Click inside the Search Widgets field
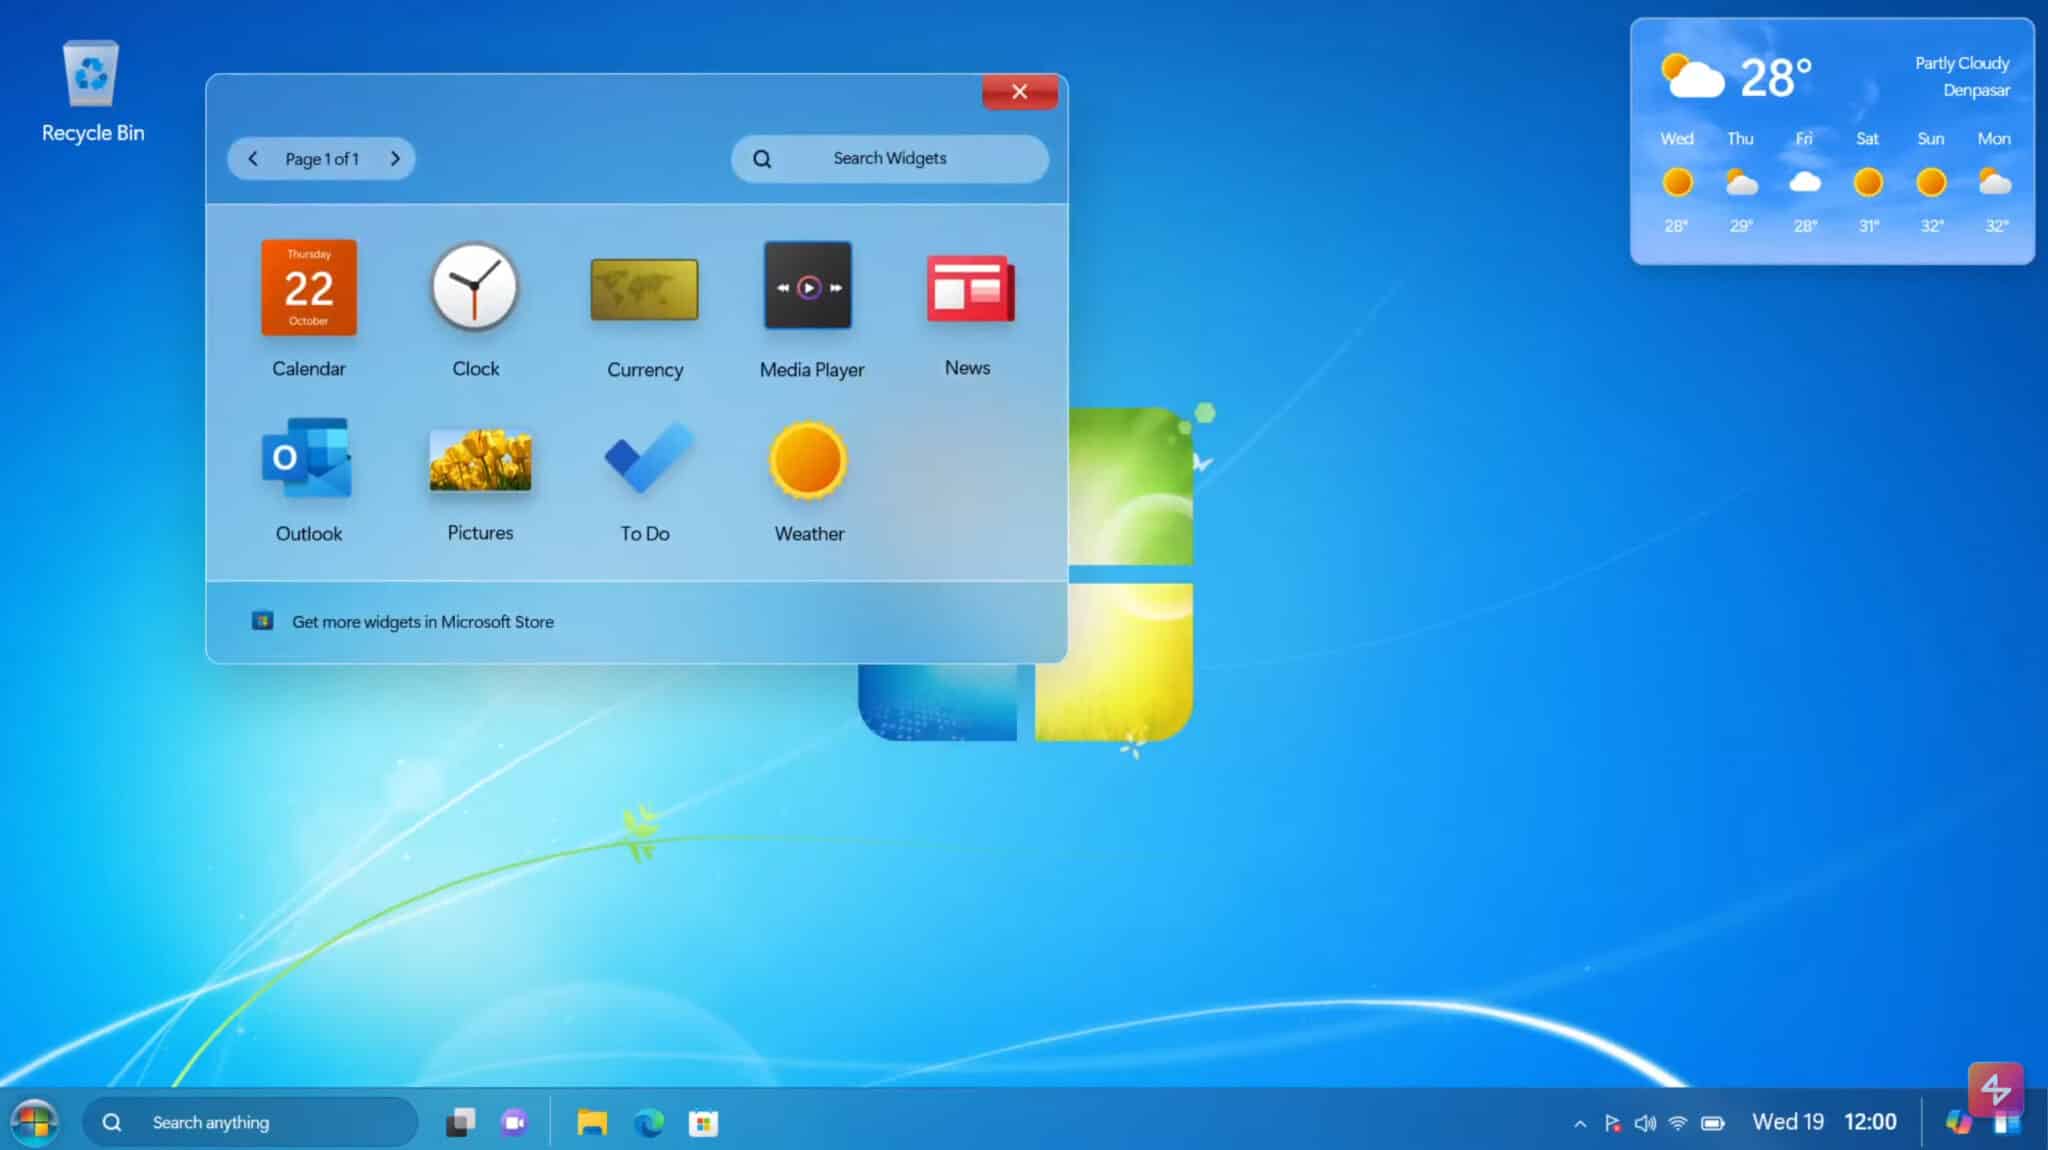Viewport: 2048px width, 1150px height. point(888,158)
